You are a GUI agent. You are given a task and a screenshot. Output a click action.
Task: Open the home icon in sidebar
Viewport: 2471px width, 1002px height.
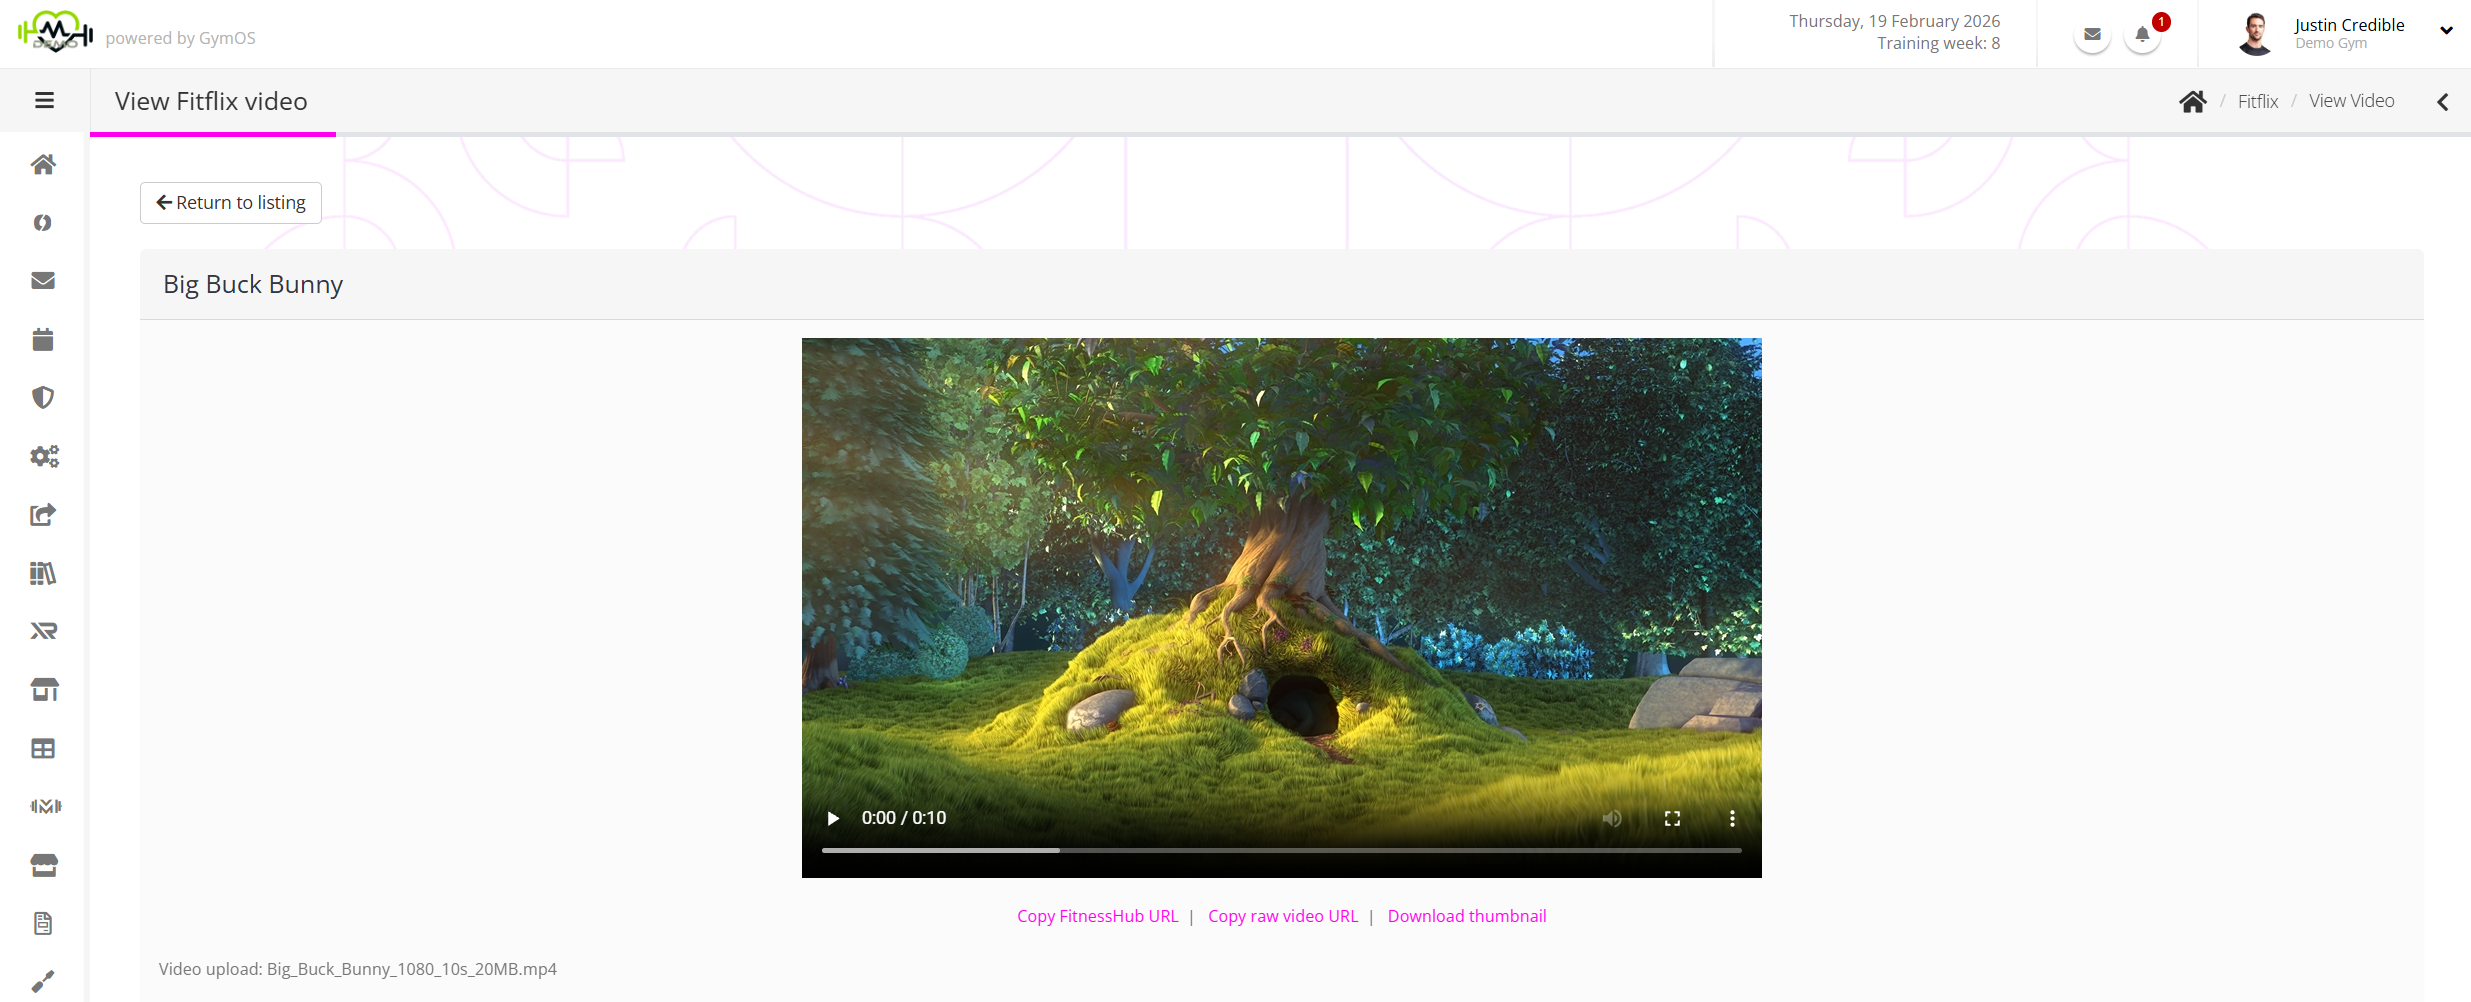click(x=43, y=164)
